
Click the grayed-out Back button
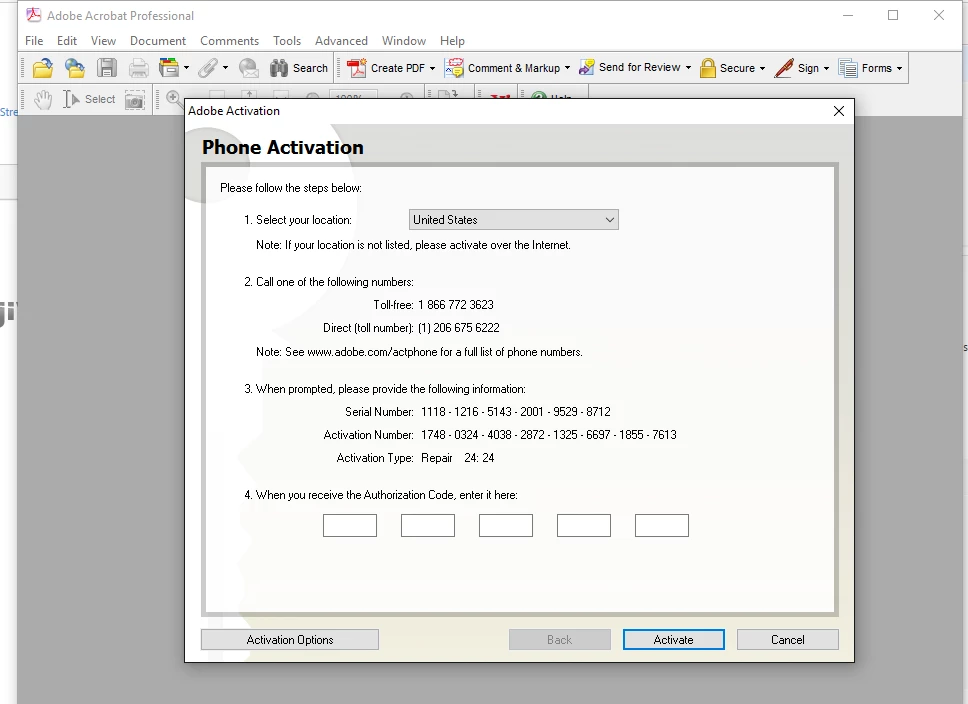pos(560,640)
